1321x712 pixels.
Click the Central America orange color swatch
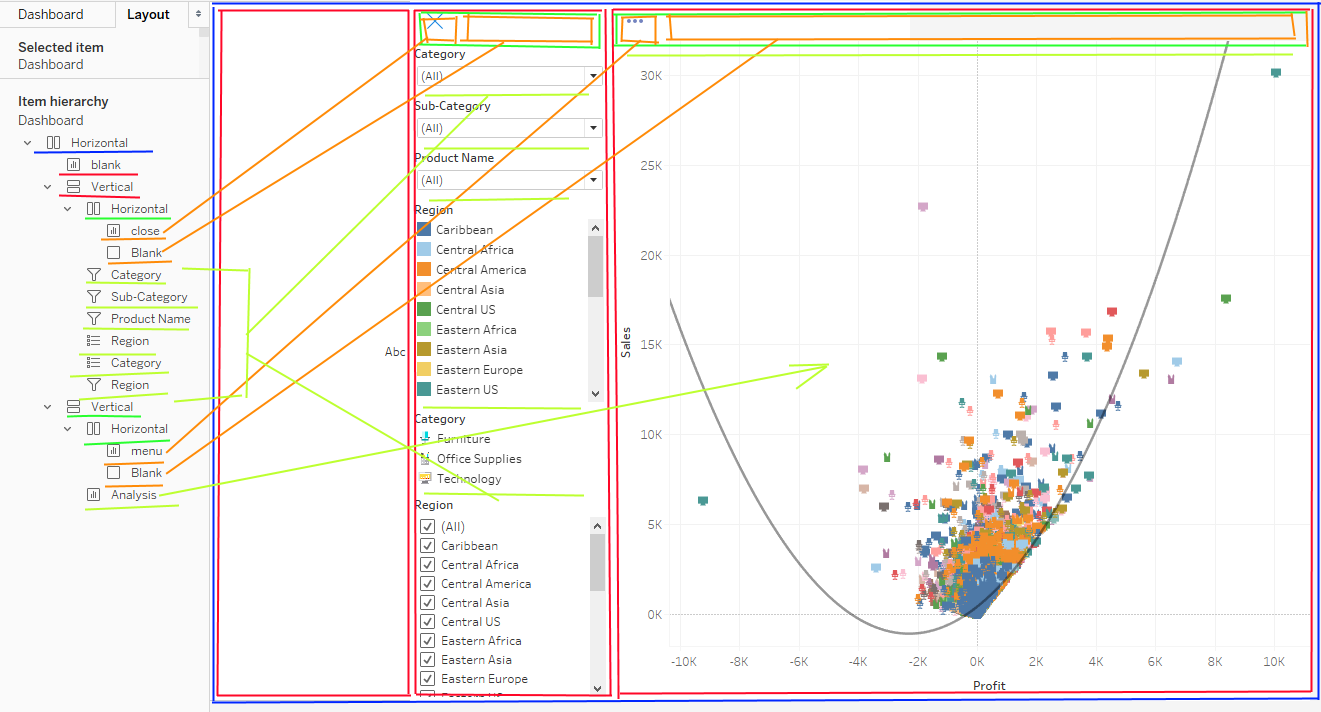[x=424, y=270]
